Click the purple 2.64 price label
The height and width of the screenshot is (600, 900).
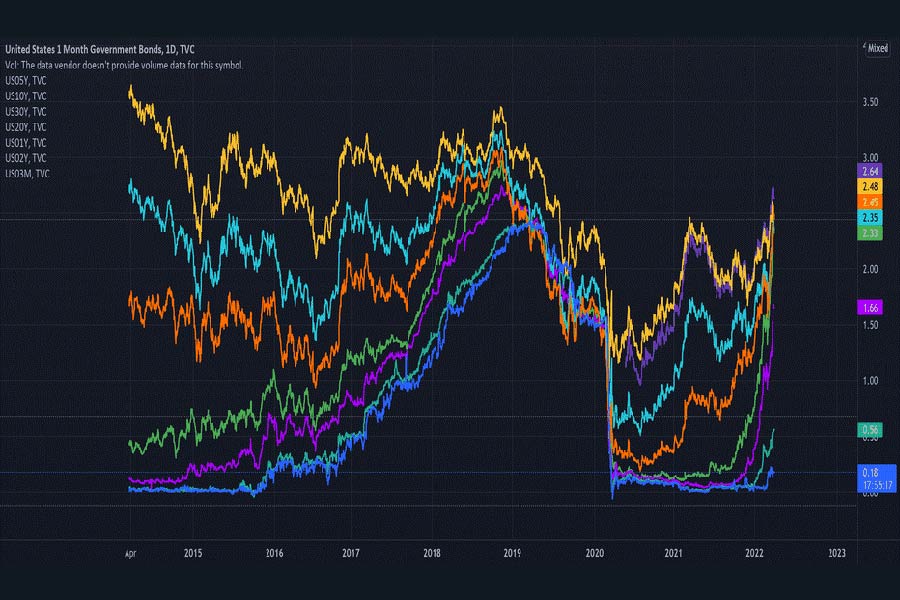tap(870, 171)
